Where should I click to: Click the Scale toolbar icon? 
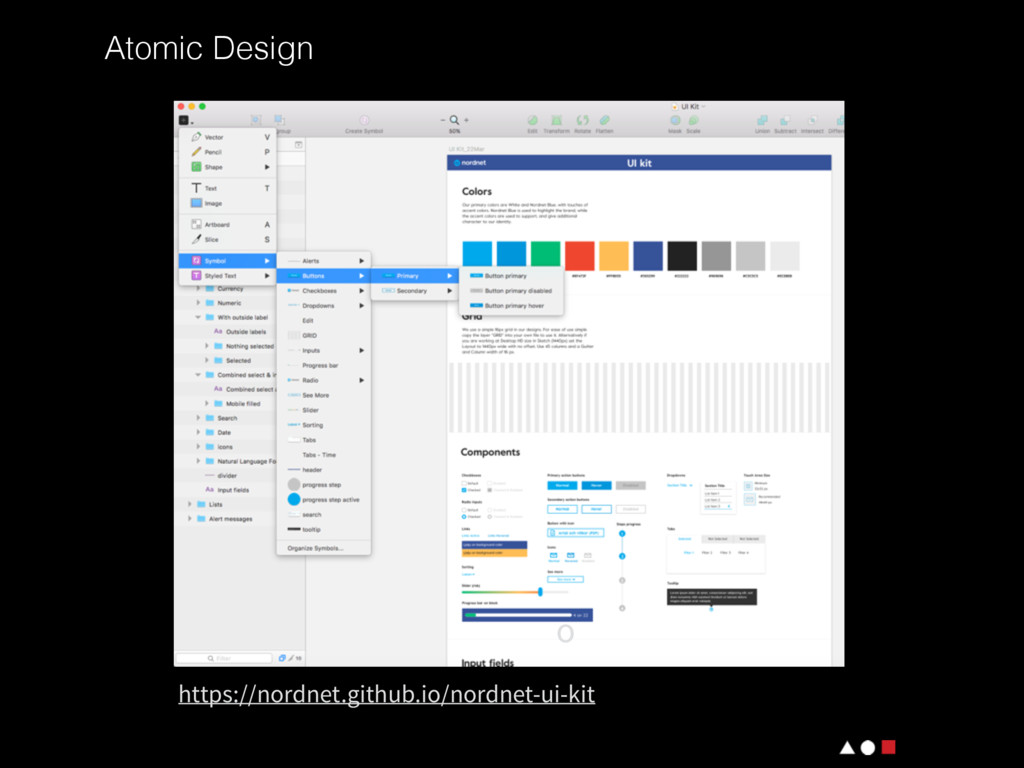(x=694, y=120)
